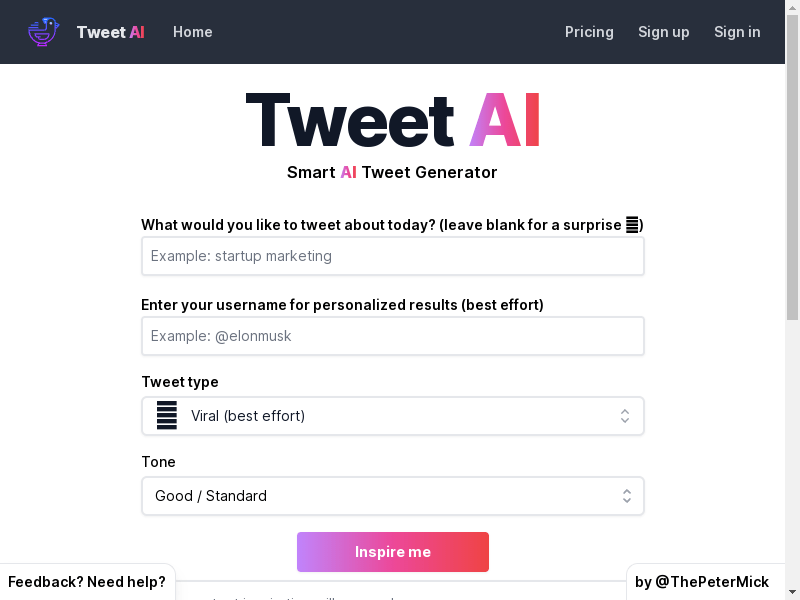This screenshot has width=800, height=600.
Task: Open the Pricing page
Action: [x=589, y=32]
